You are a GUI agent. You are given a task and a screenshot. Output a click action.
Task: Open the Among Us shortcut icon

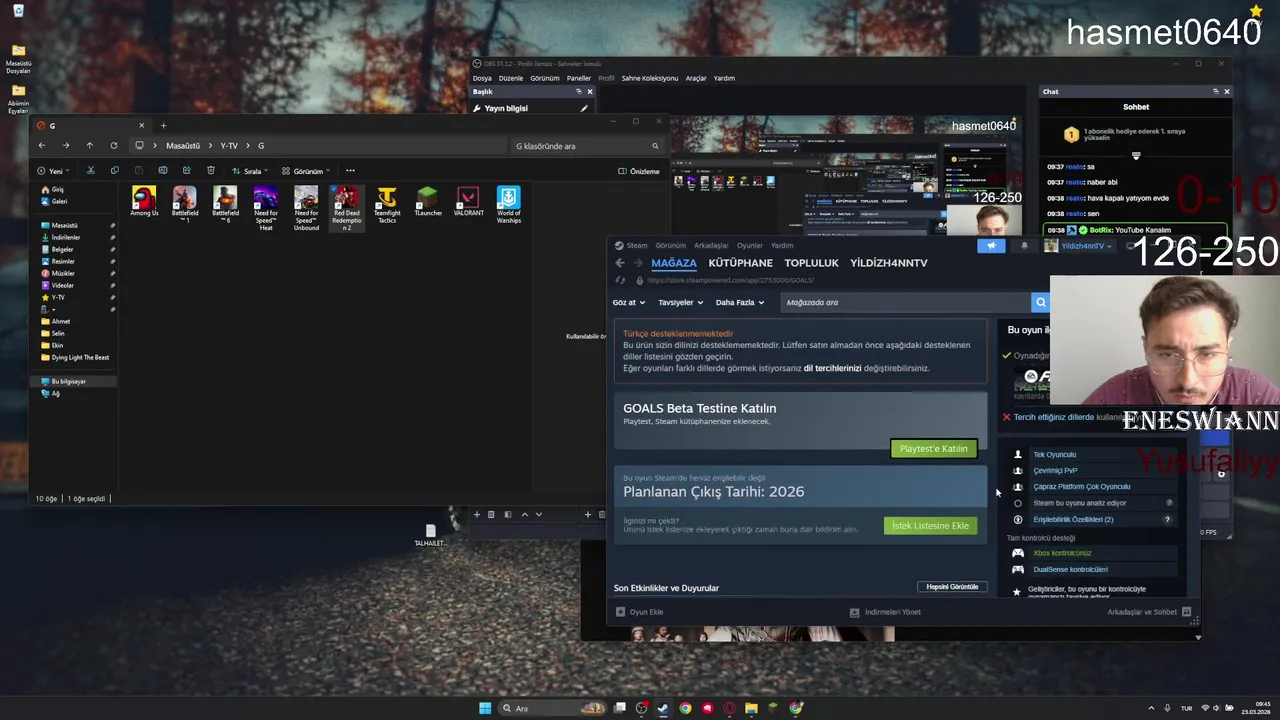[x=144, y=201]
